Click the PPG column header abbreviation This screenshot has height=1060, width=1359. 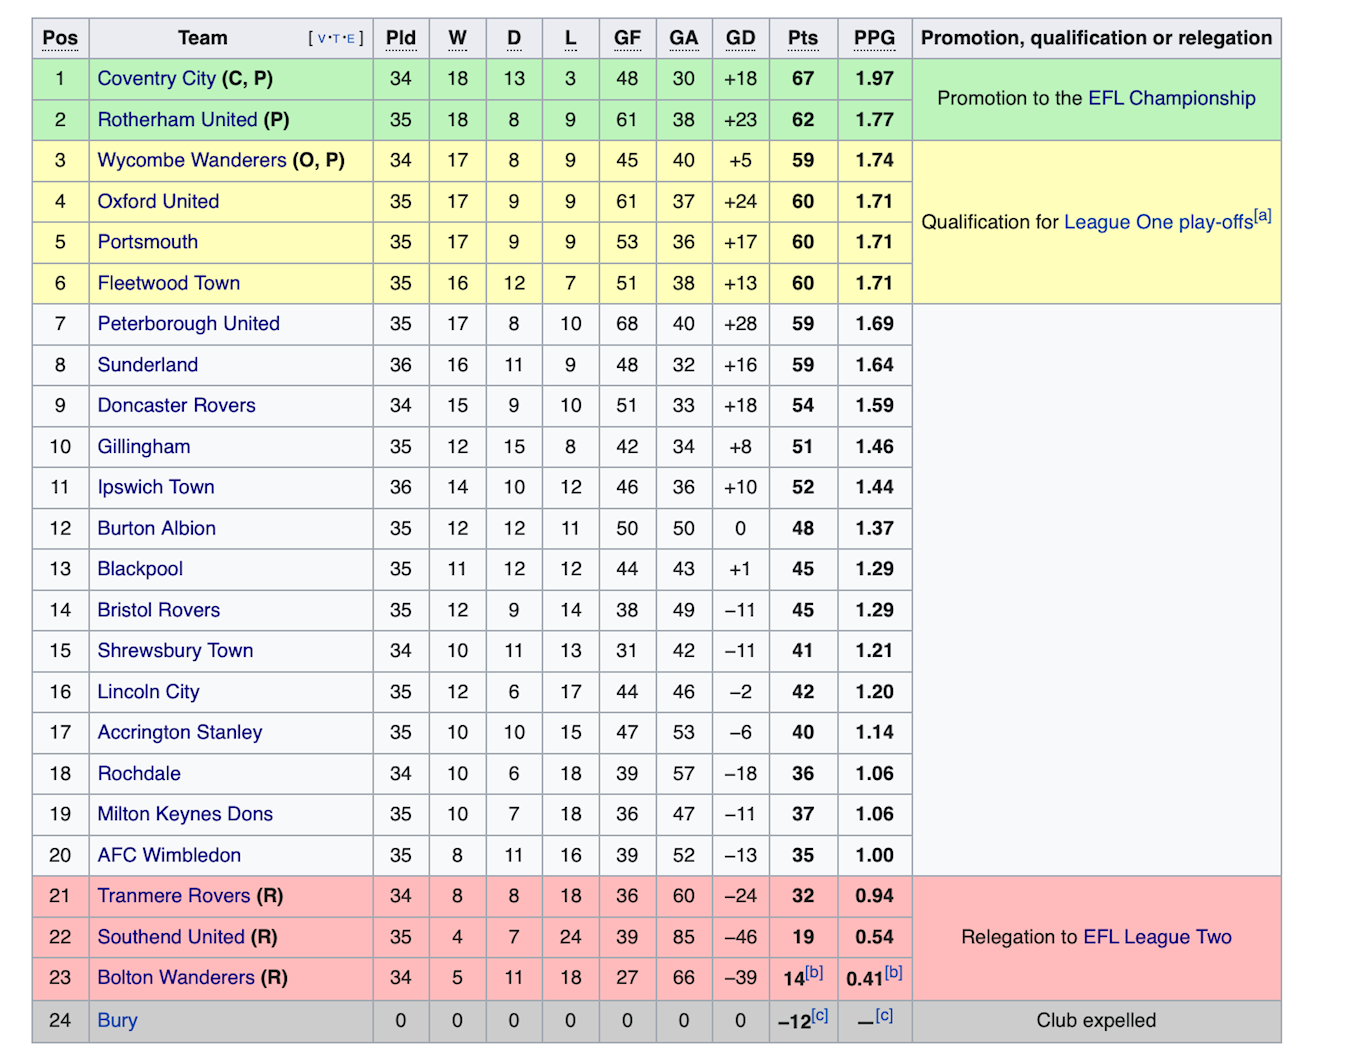pos(874,38)
